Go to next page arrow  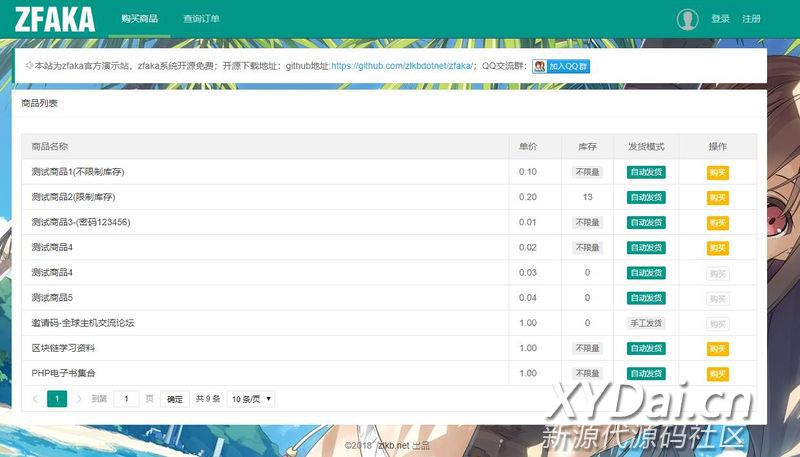coord(79,399)
